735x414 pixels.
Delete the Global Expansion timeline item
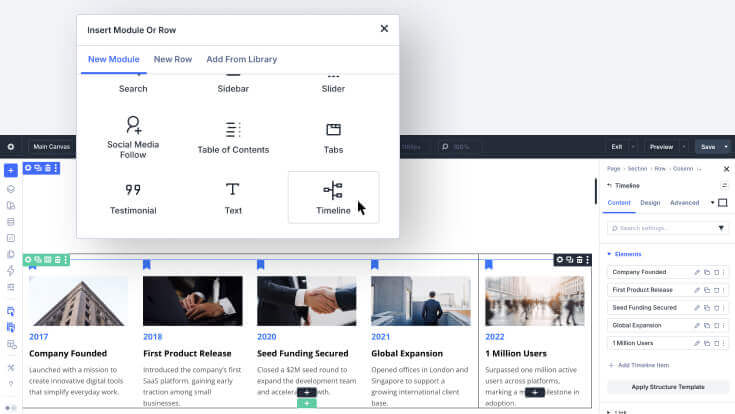[x=716, y=325]
